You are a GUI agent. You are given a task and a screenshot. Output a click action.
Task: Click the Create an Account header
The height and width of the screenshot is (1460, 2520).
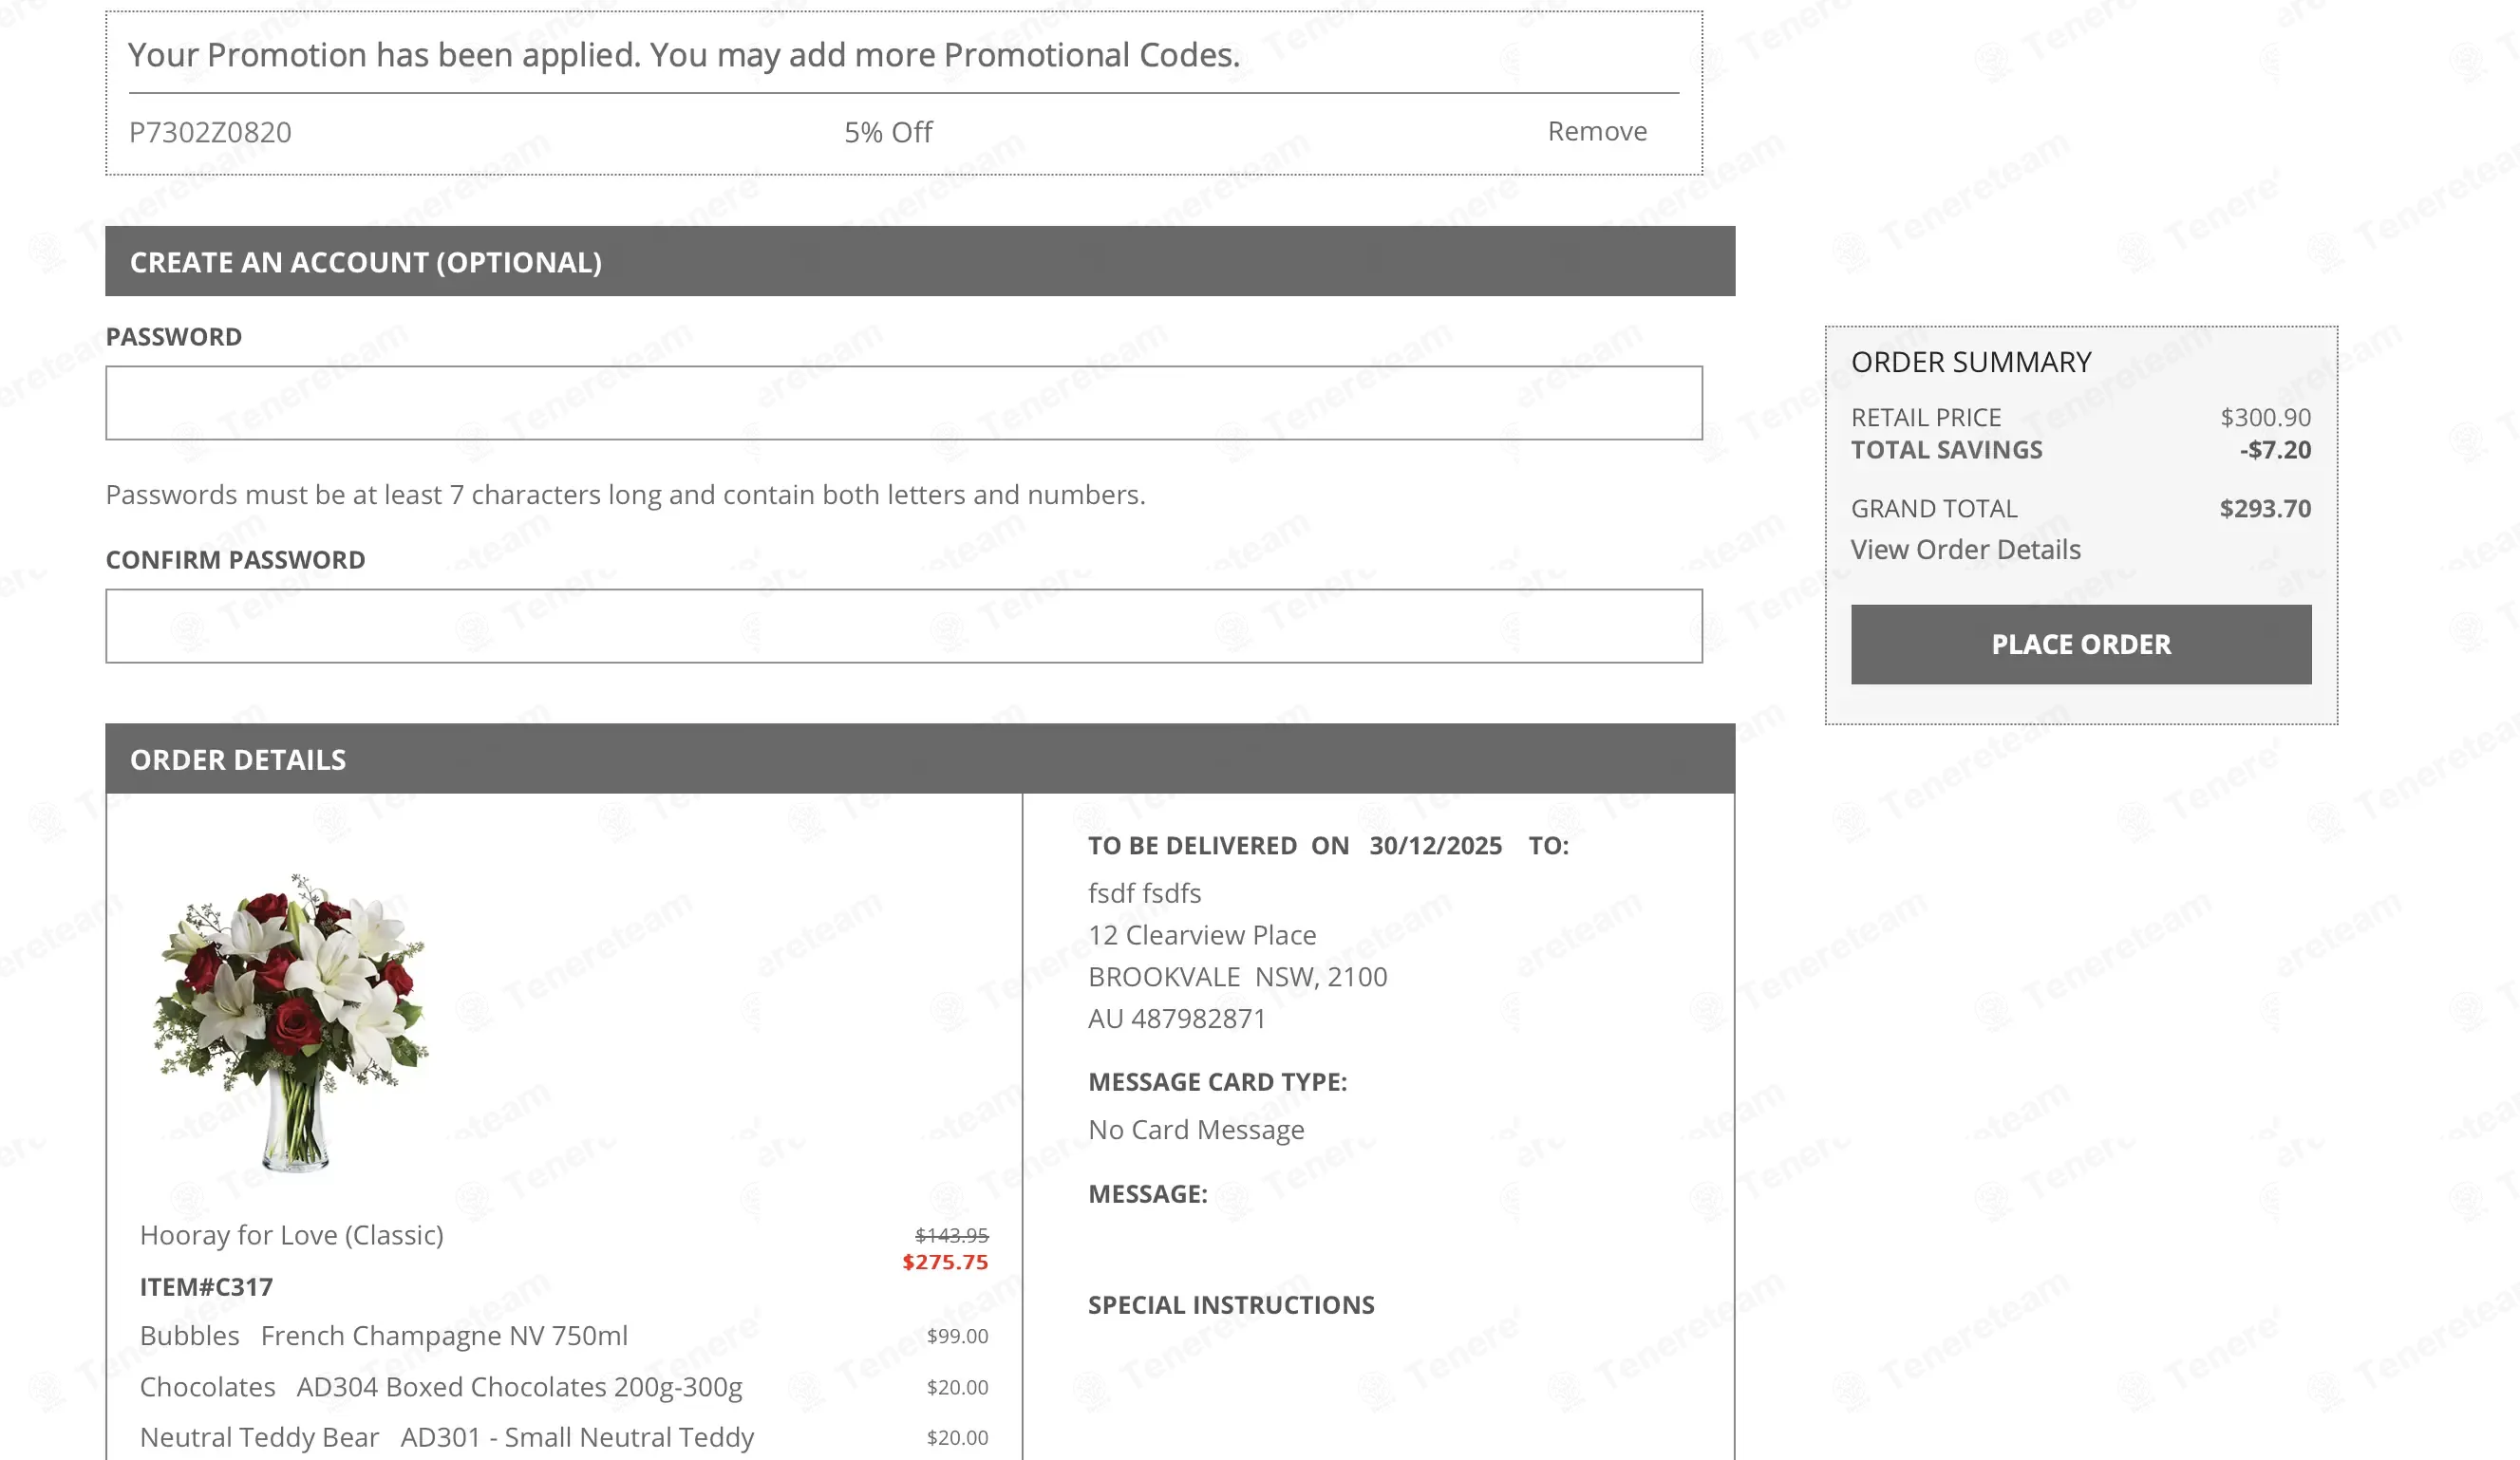click(920, 261)
